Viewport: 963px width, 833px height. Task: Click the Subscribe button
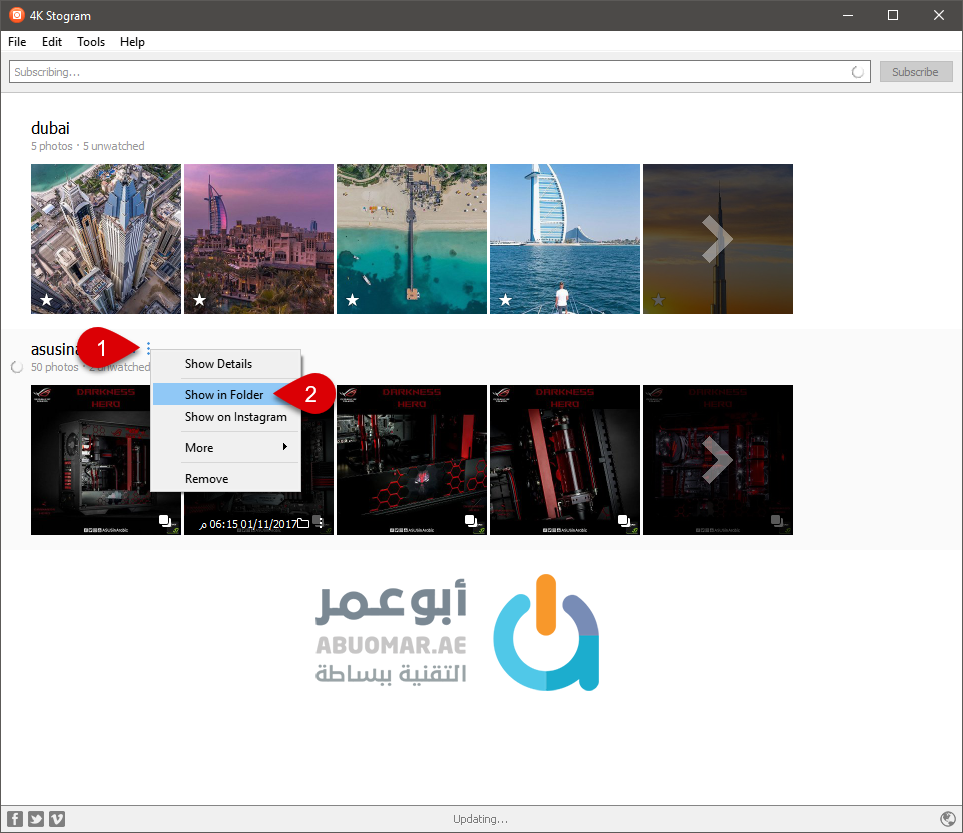pyautogui.click(x=915, y=72)
